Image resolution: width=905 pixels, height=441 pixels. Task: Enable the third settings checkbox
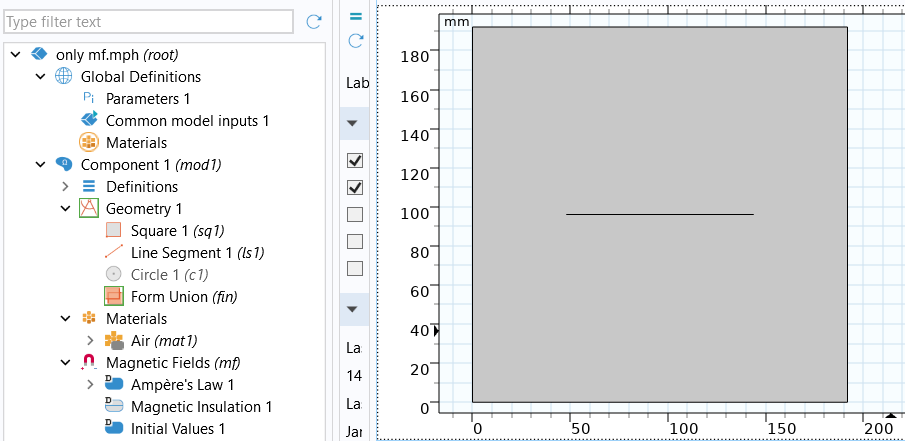(355, 214)
